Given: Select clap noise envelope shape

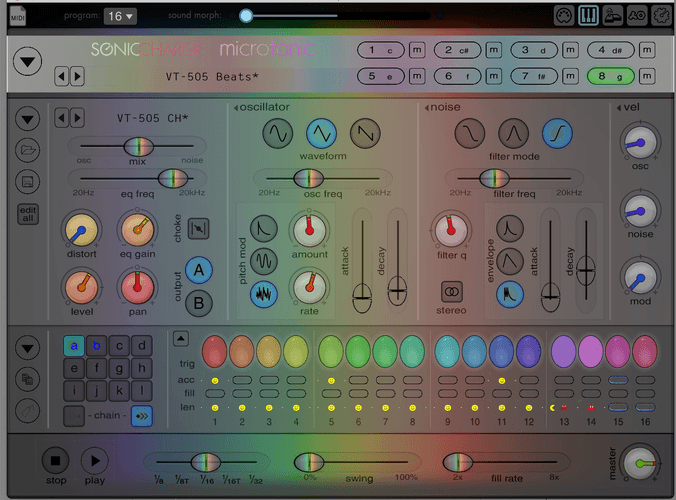Looking at the screenshot, I should [x=510, y=294].
